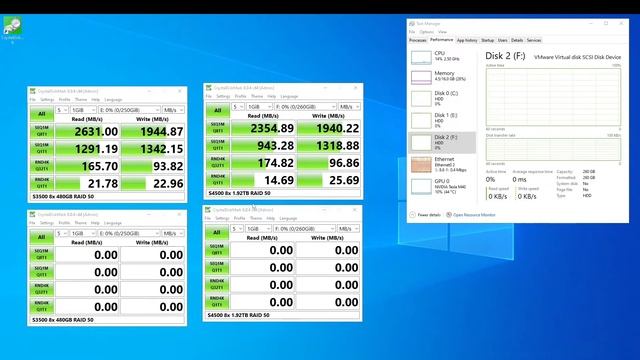Switch to the Performance tab in Task Manager
Image resolution: width=640 pixels, height=360 pixels.
tap(441, 40)
